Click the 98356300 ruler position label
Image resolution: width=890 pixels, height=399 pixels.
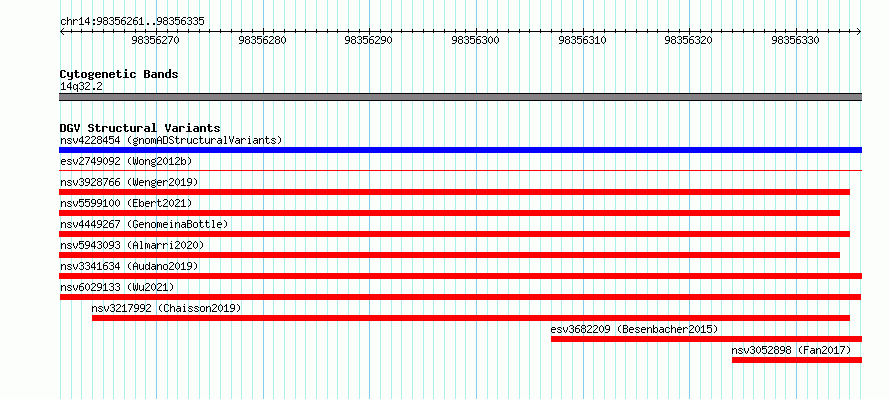tap(476, 40)
